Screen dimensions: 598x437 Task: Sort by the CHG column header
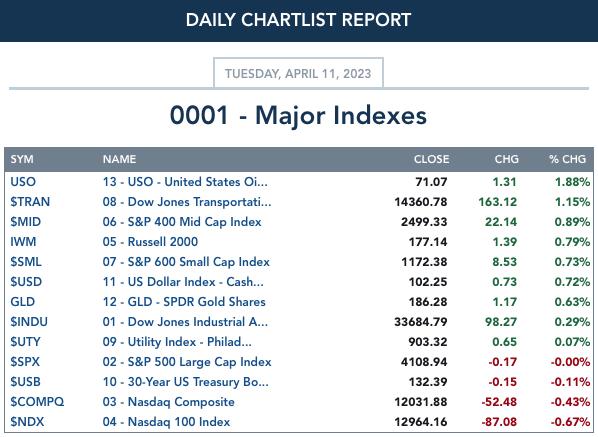(x=506, y=159)
